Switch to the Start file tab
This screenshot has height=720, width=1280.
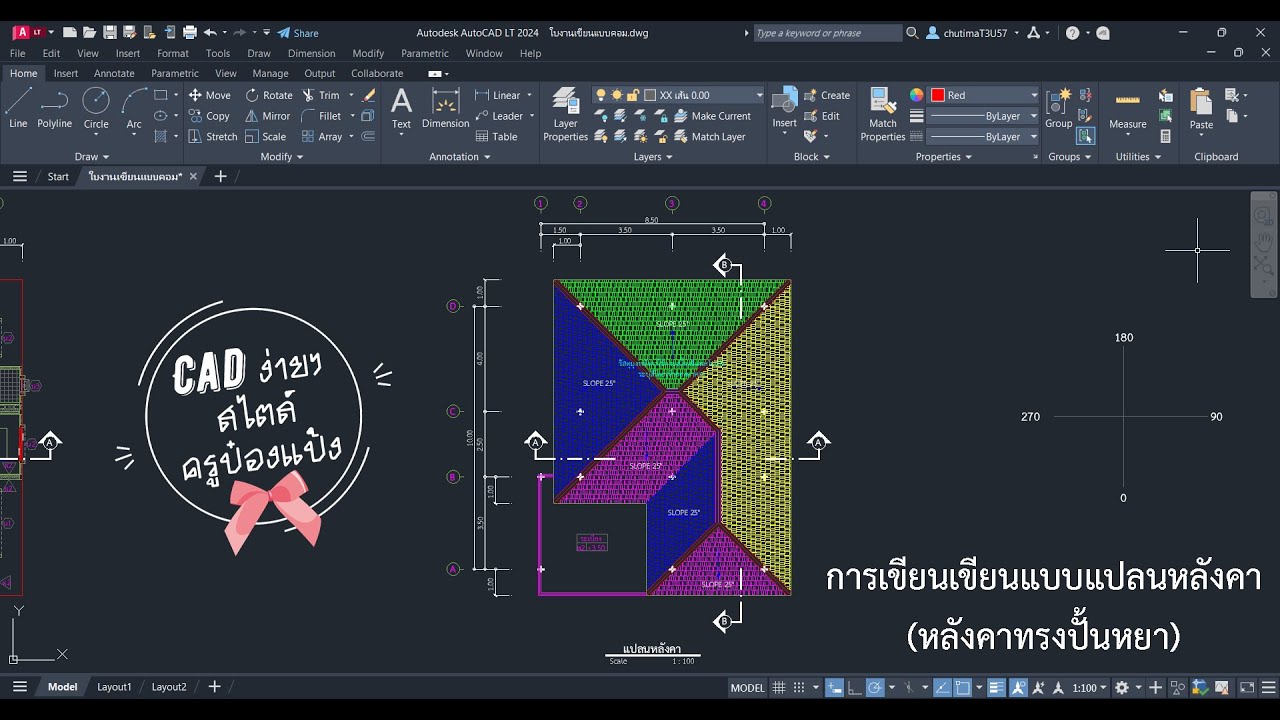pyautogui.click(x=58, y=177)
